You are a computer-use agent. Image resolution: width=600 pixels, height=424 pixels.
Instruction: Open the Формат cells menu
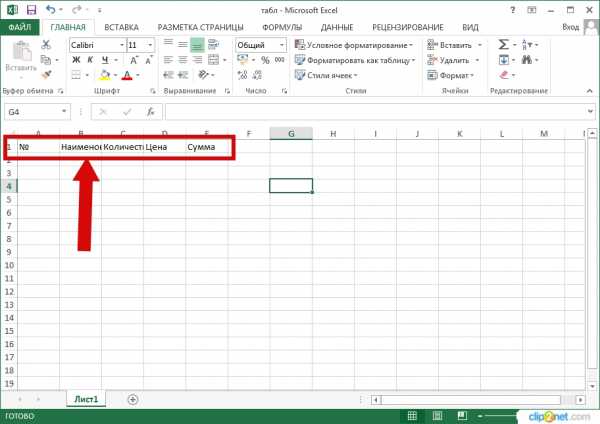tap(450, 75)
